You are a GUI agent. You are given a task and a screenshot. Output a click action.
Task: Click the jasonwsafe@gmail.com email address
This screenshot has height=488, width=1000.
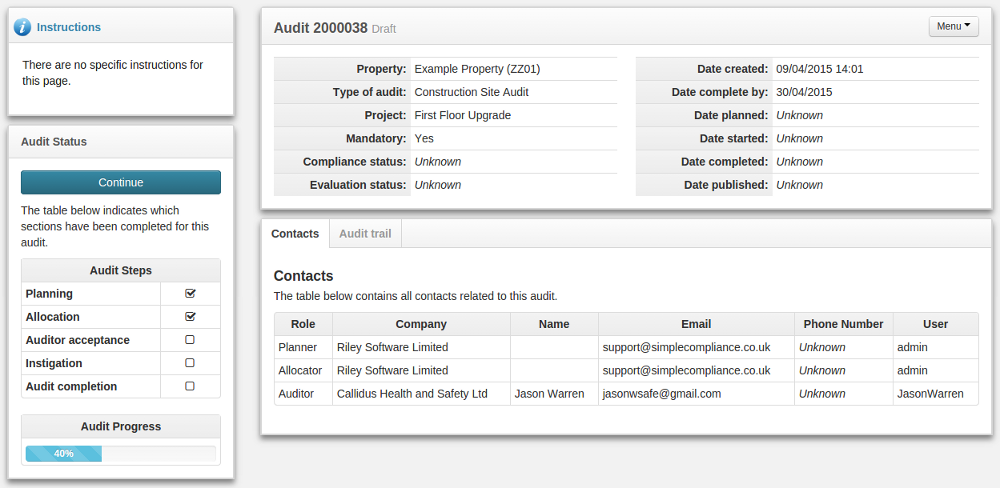[661, 394]
